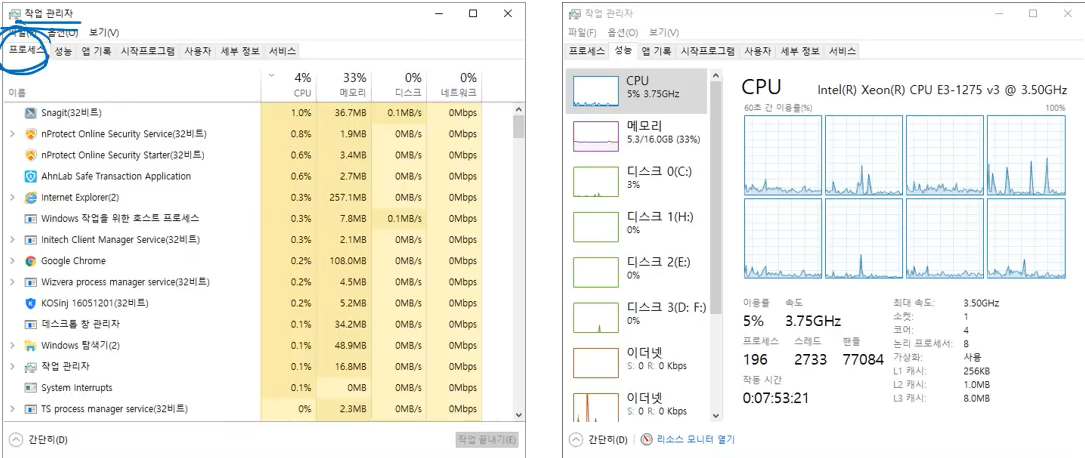This screenshot has width=1085, height=458.
Task: Click the Initech Client Manager Service icon
Action: coord(30,240)
